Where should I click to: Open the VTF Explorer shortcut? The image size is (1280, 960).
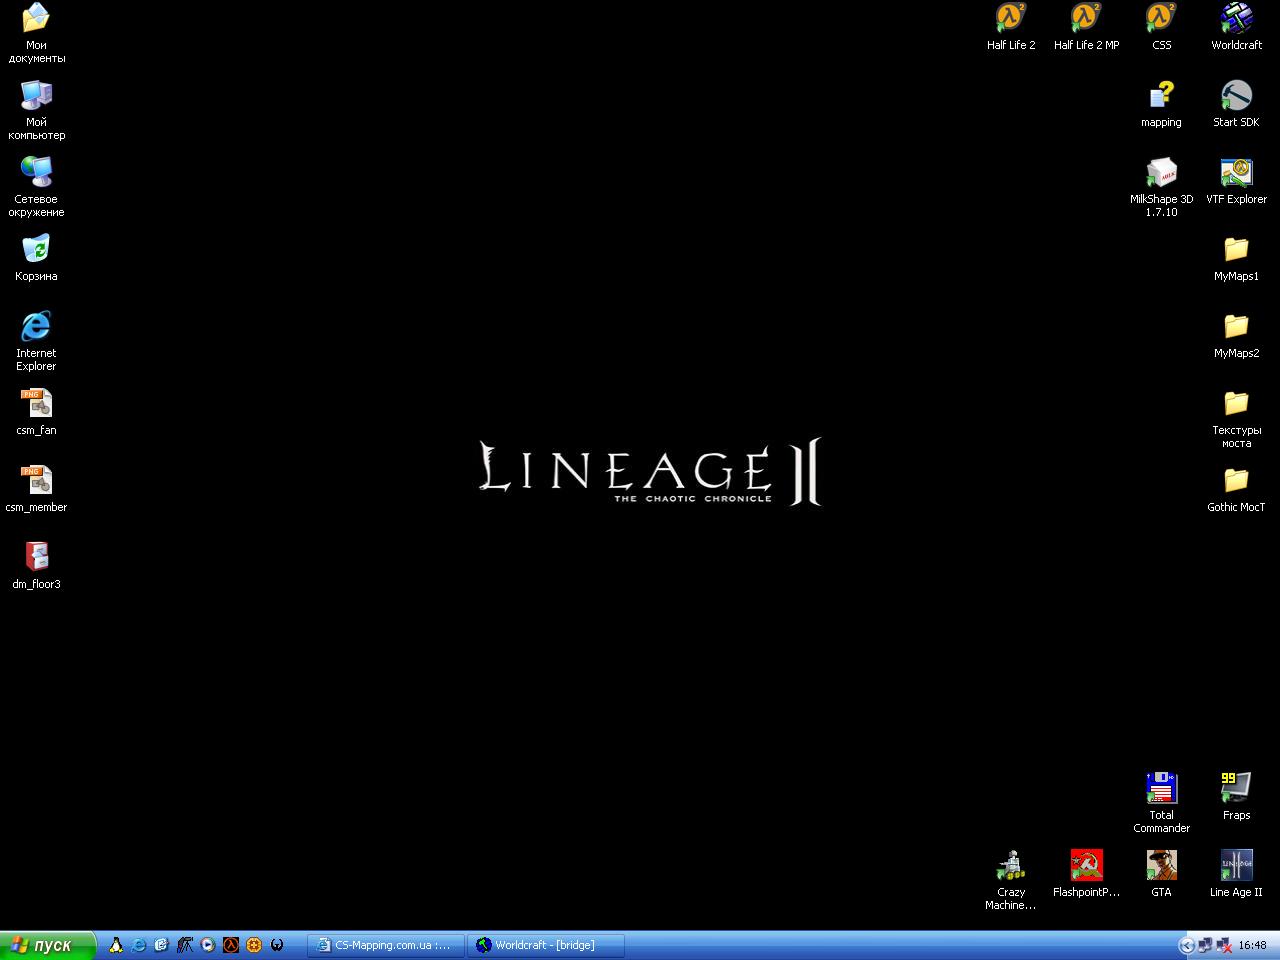coord(1236,180)
